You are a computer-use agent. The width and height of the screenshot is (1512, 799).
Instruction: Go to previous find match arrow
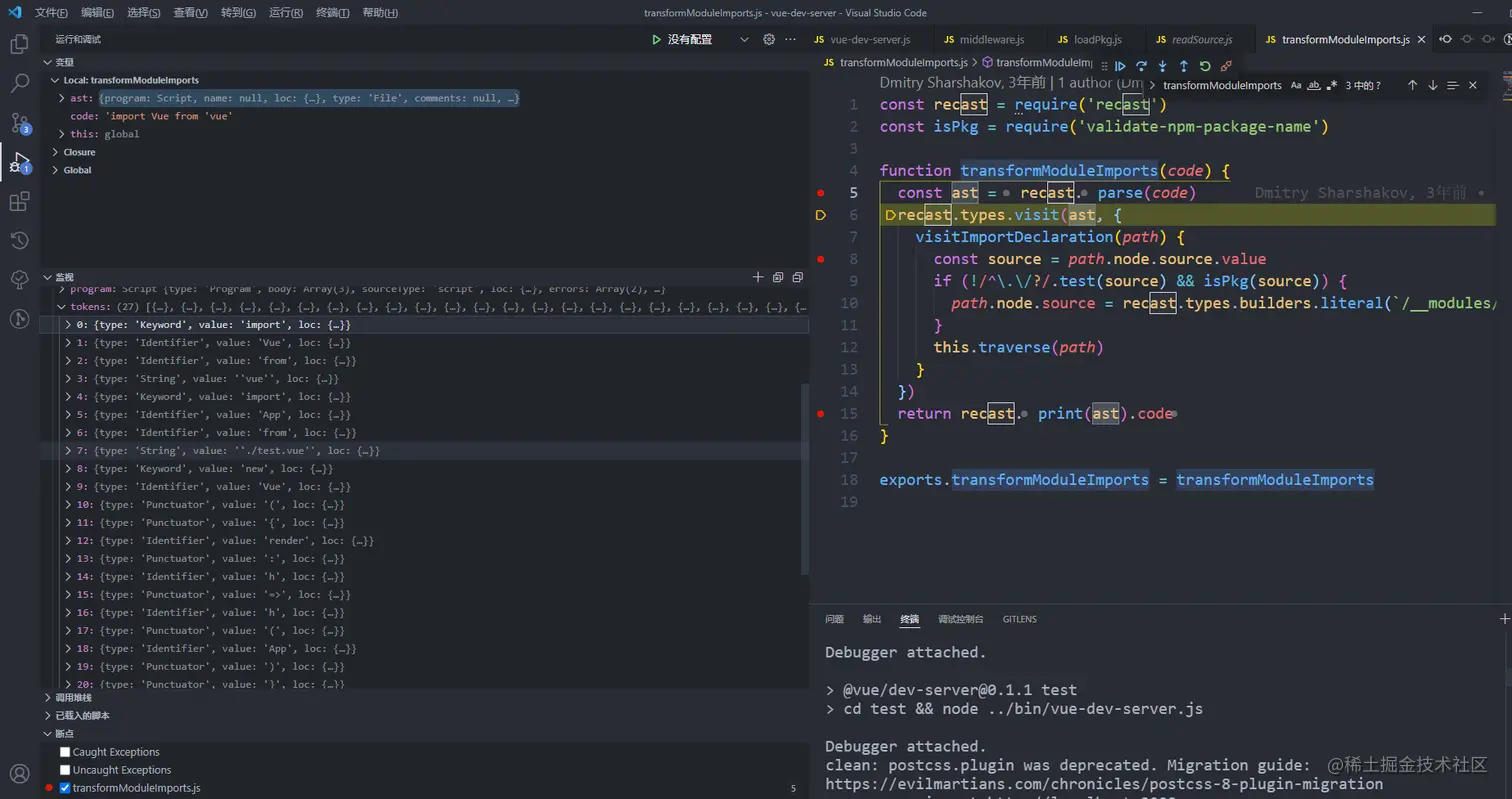tap(1412, 85)
